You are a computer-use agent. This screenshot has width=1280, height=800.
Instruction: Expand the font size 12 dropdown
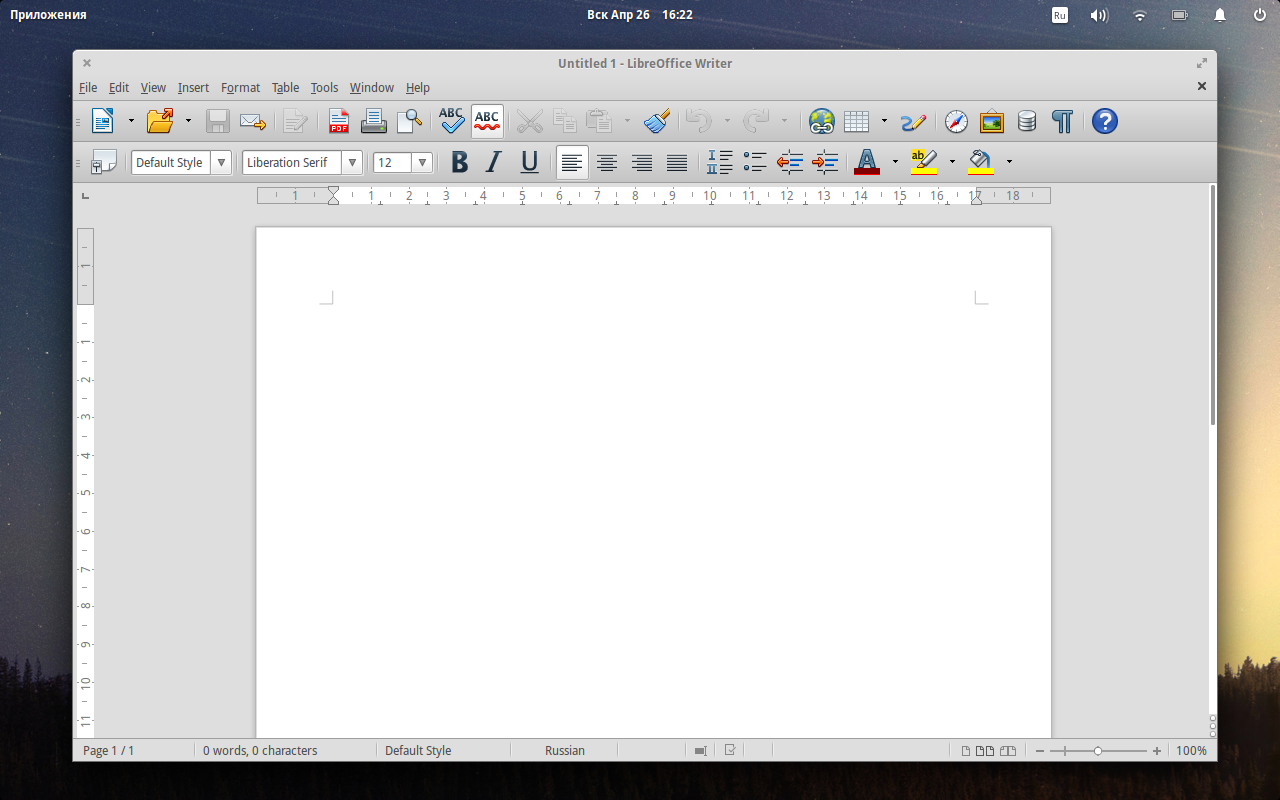click(422, 162)
